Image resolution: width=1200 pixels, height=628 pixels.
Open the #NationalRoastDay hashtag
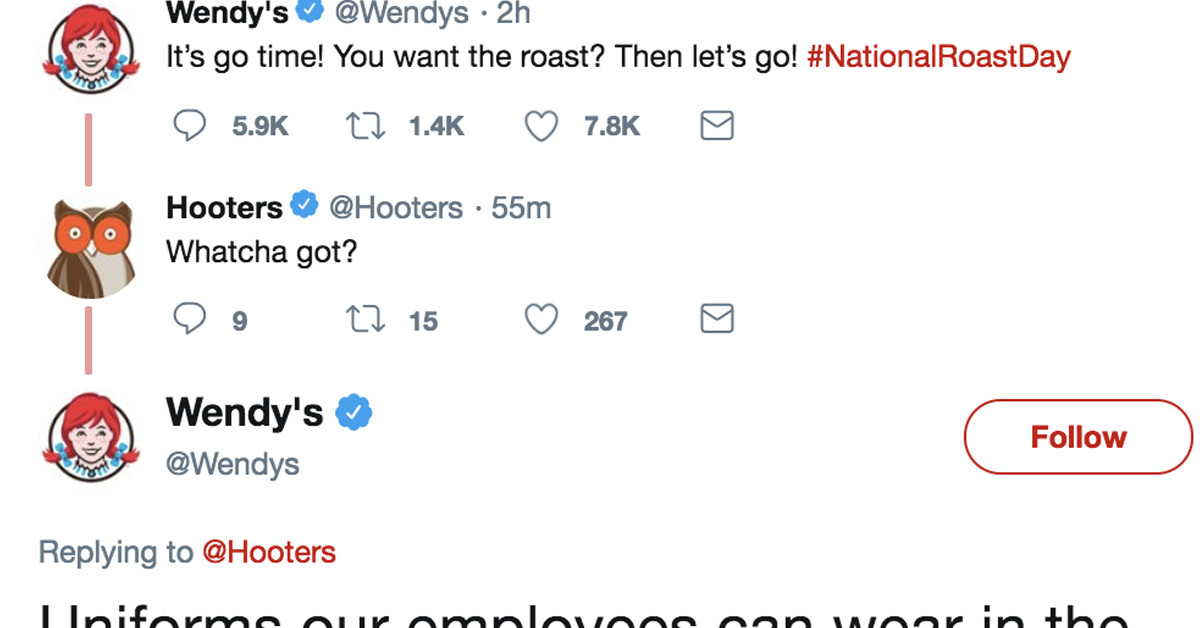938,56
